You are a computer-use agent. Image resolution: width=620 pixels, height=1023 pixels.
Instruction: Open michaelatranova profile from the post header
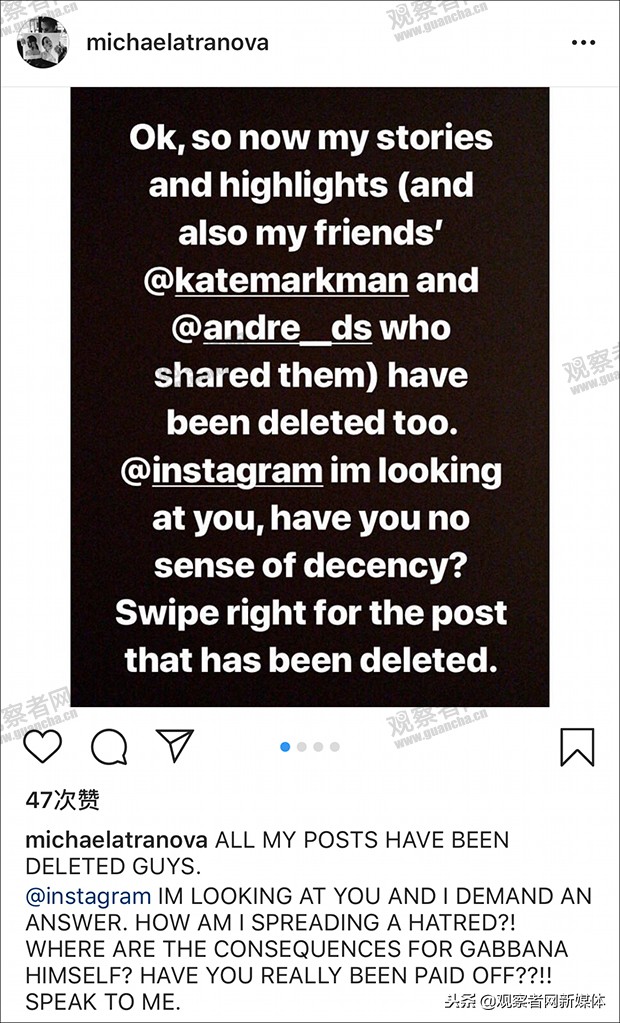[177, 44]
